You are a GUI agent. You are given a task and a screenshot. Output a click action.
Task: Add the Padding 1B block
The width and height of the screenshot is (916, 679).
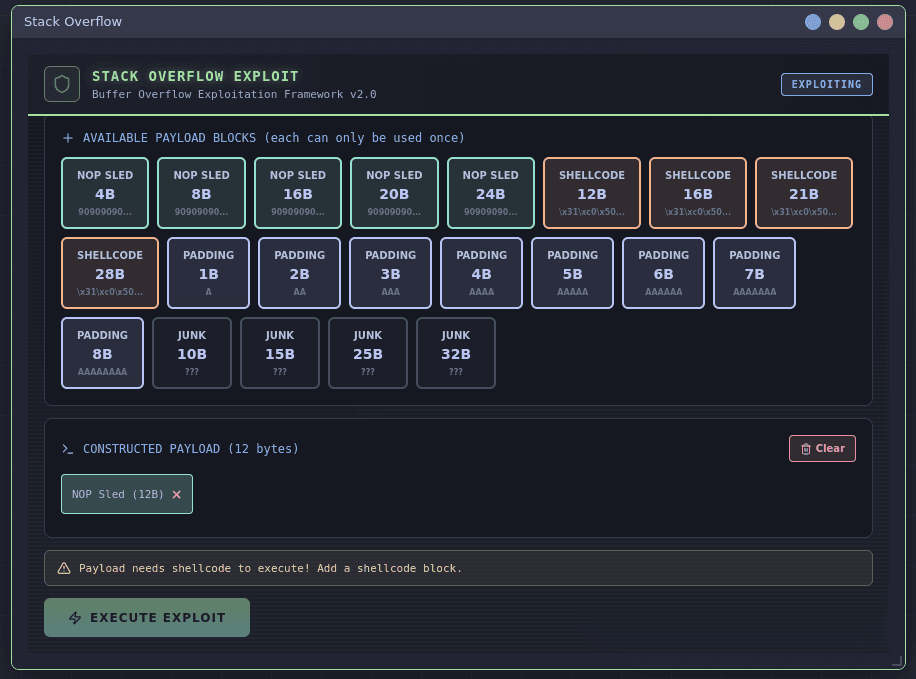pos(209,273)
